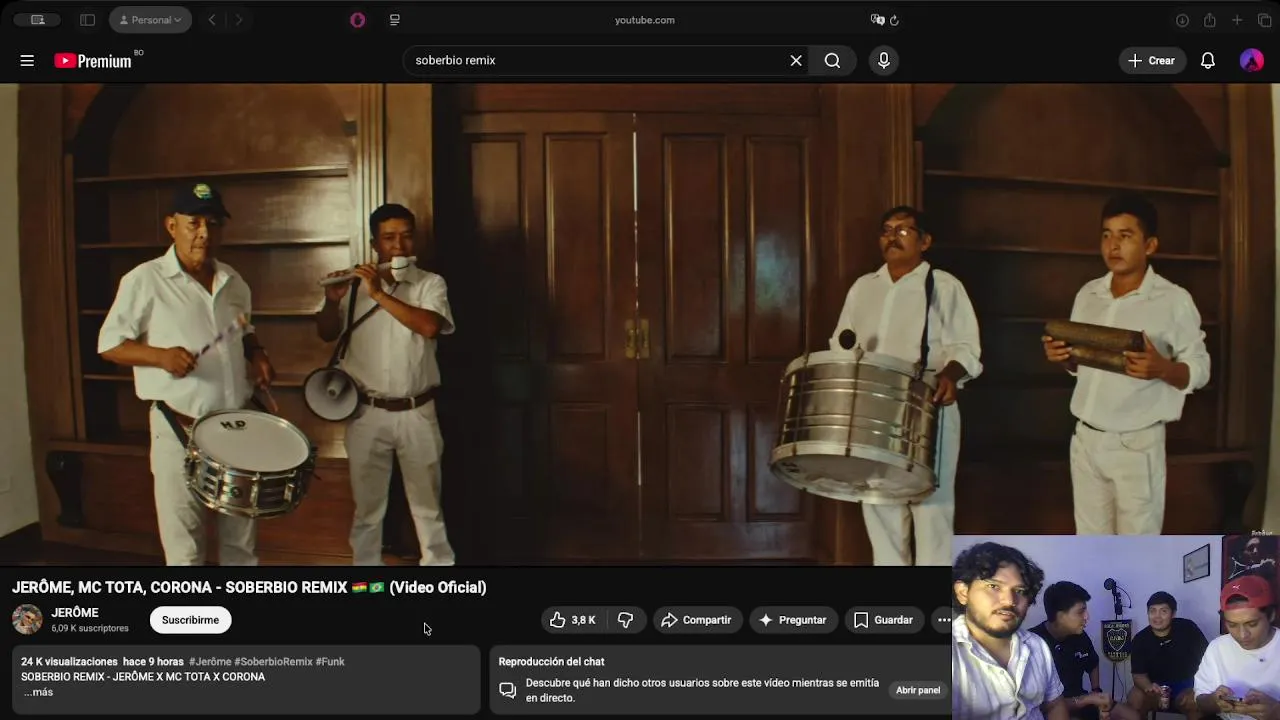Open the #Jerôme hashtag

(210, 662)
